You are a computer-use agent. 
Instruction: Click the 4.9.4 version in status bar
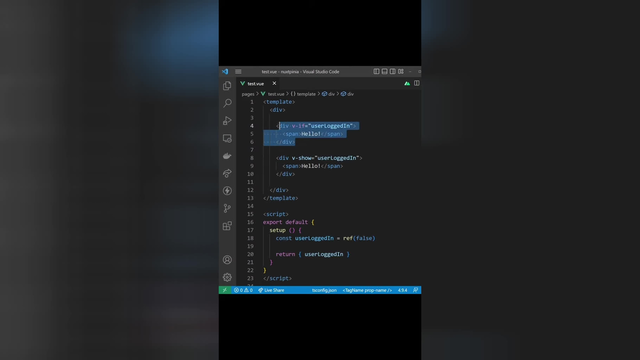[x=402, y=290]
